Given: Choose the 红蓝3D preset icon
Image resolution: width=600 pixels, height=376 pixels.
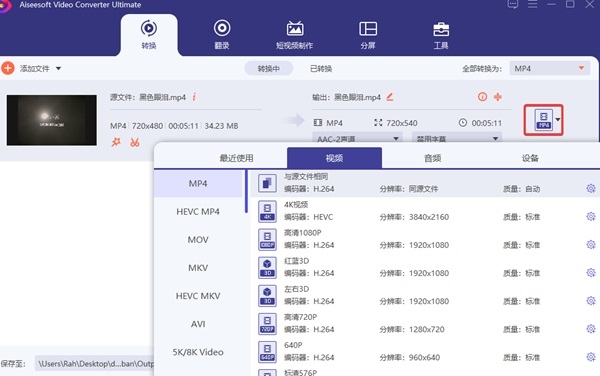Looking at the screenshot, I should (267, 268).
